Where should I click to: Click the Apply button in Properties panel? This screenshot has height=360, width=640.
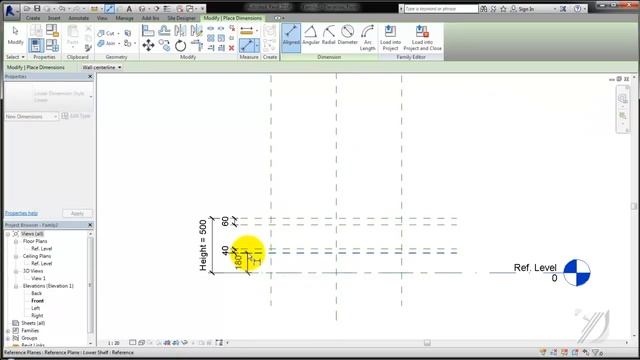pos(77,213)
